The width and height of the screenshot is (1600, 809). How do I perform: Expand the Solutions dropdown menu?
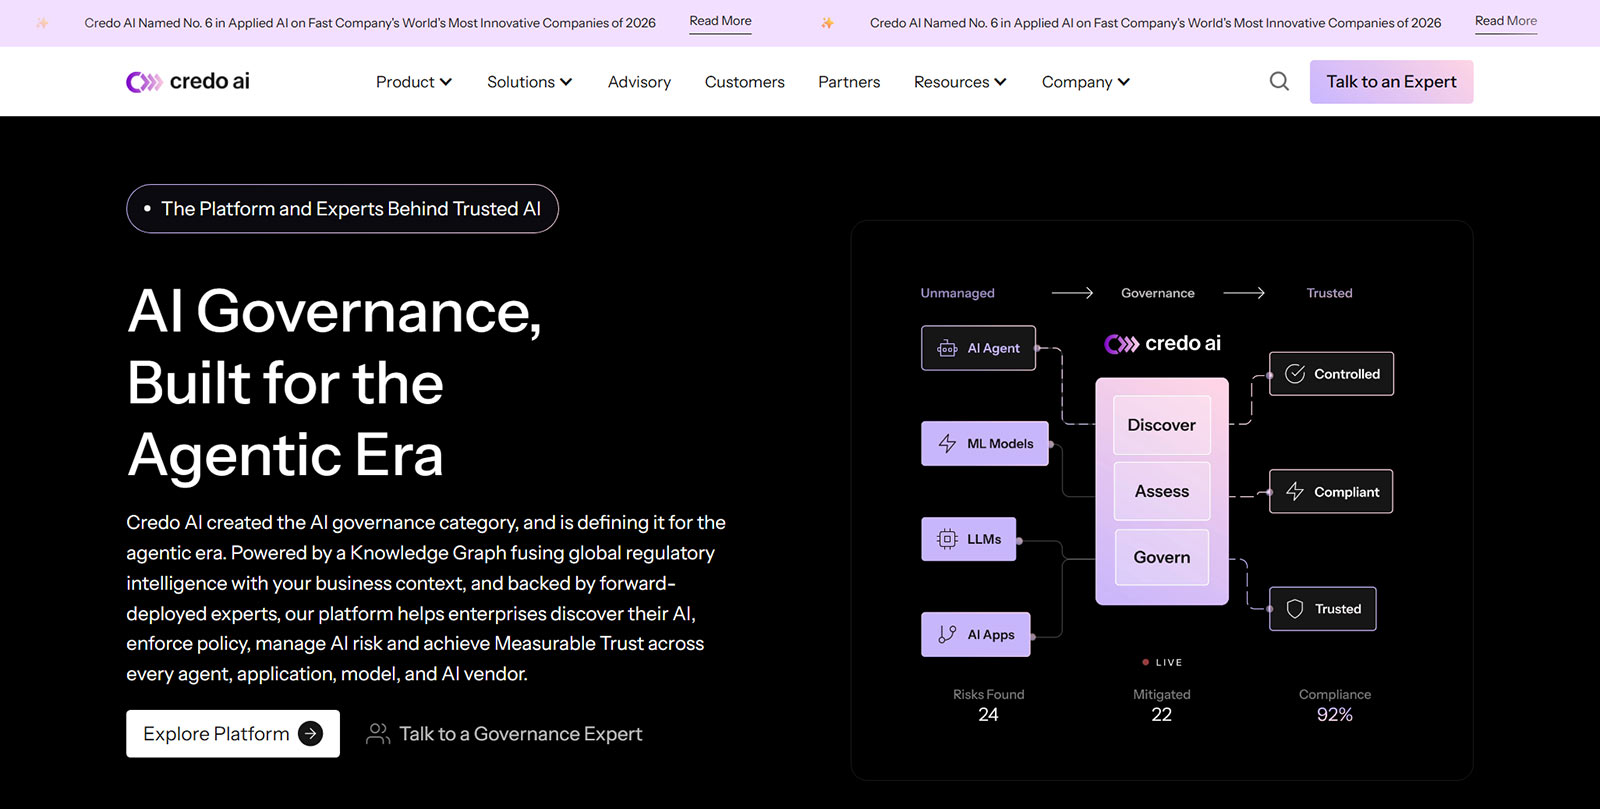[x=530, y=82]
